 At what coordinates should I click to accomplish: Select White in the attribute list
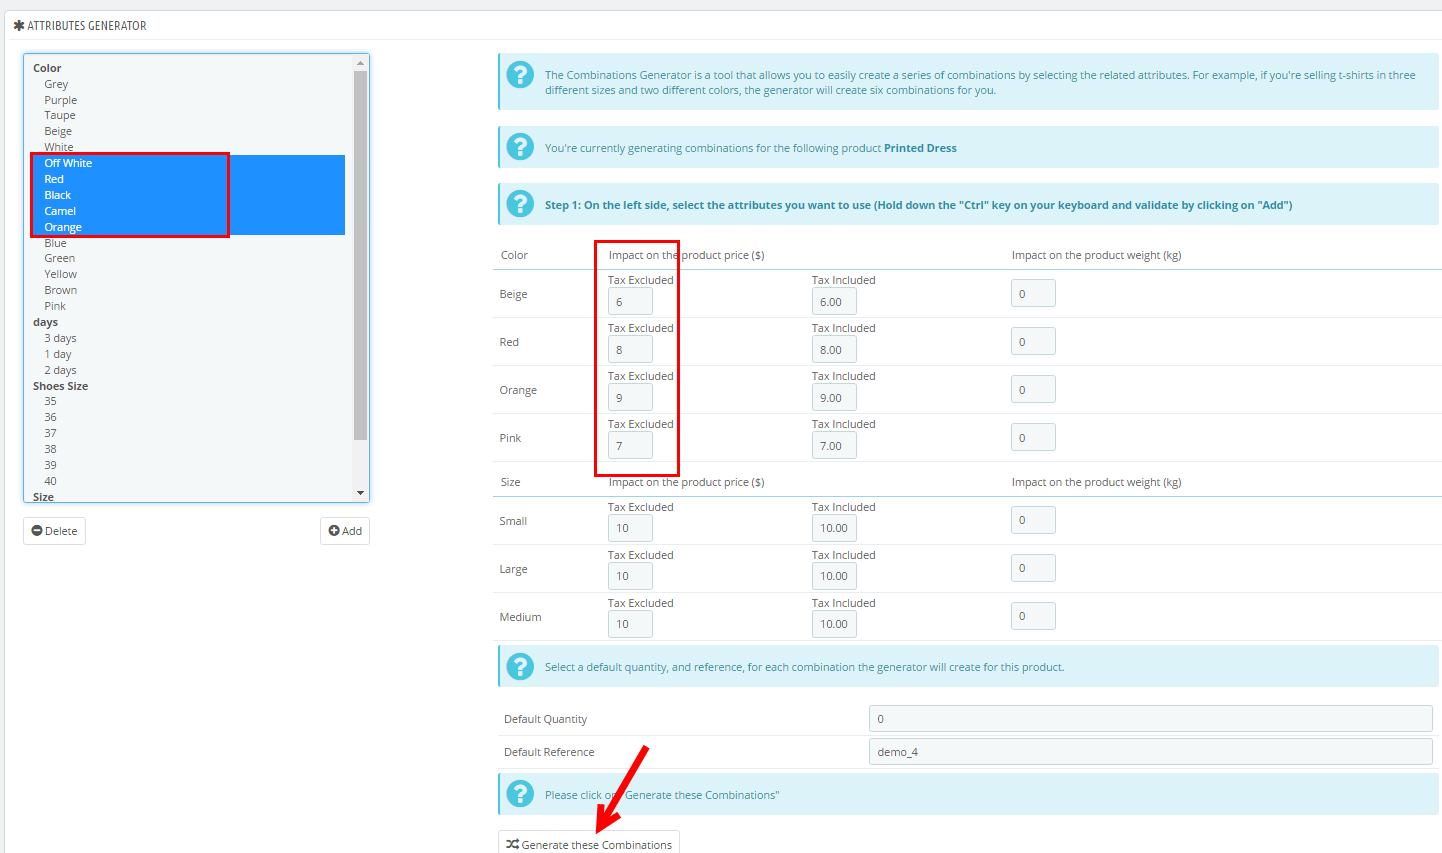58,147
